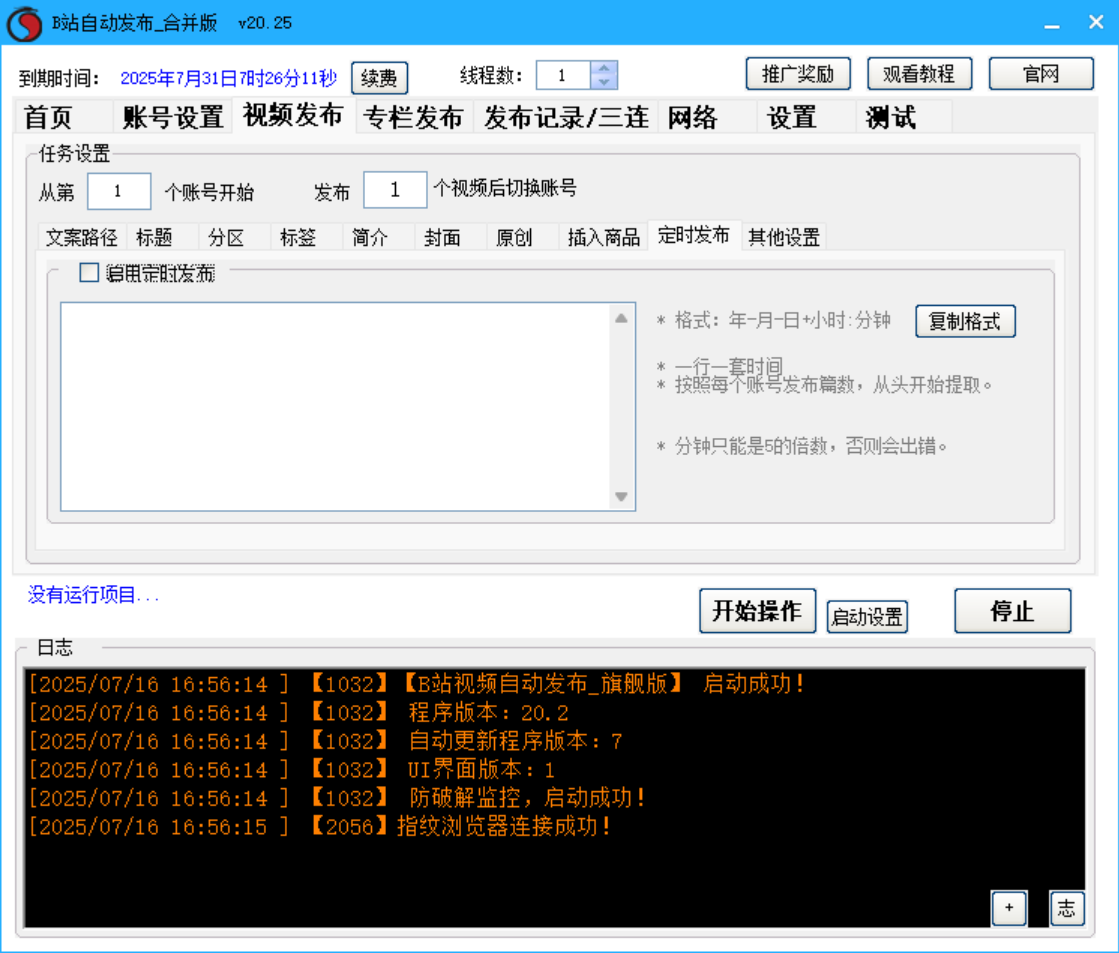Increase thread count with up arrow
The width and height of the screenshot is (1119, 953).
(604, 68)
